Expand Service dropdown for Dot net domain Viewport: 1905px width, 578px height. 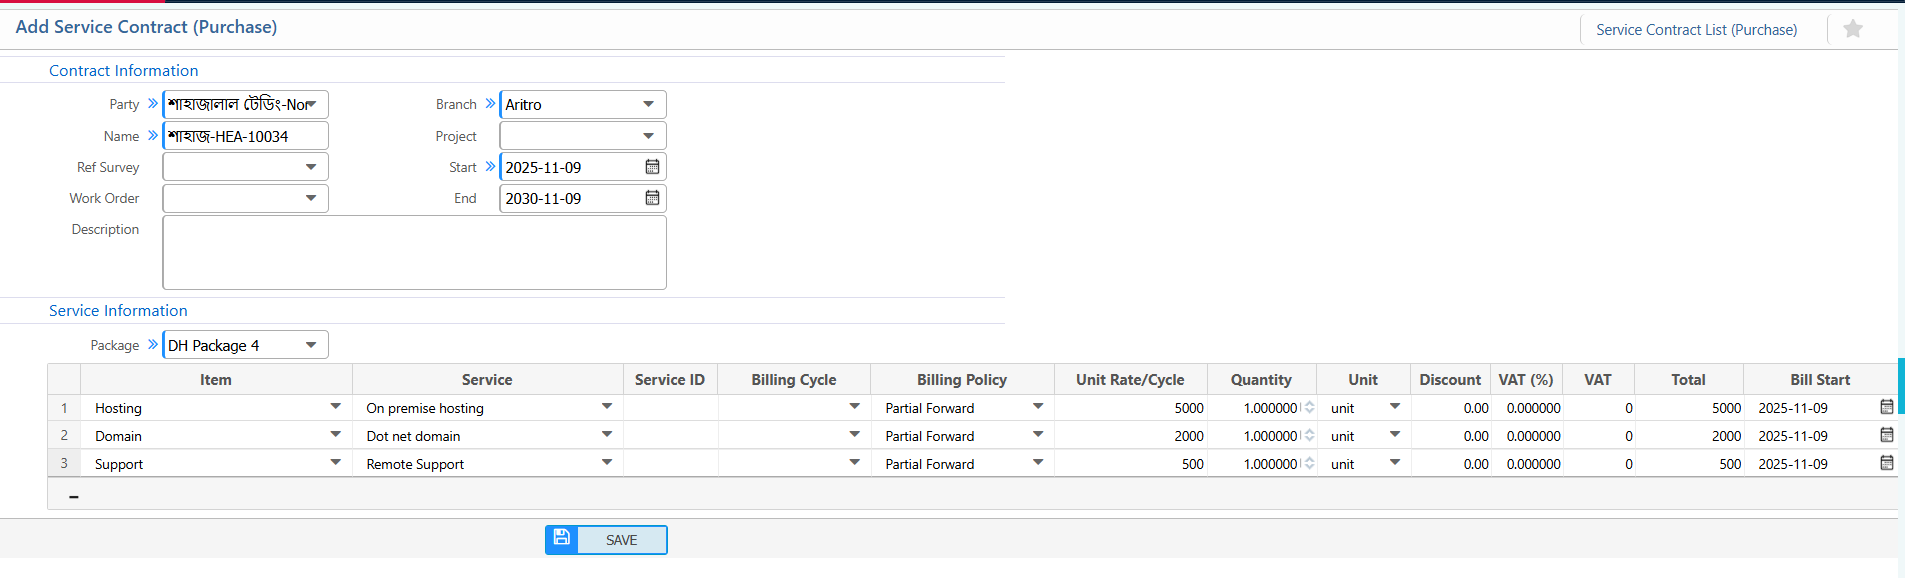606,435
